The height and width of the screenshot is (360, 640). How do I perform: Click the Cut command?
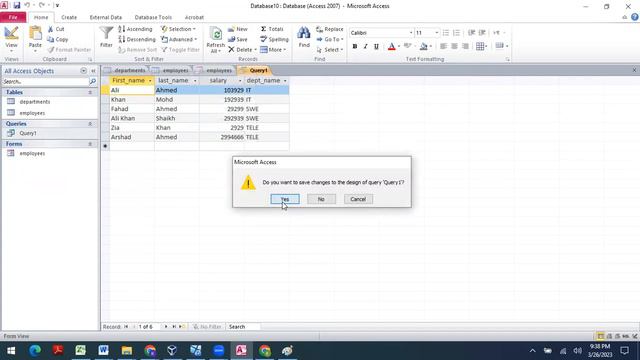56,29
